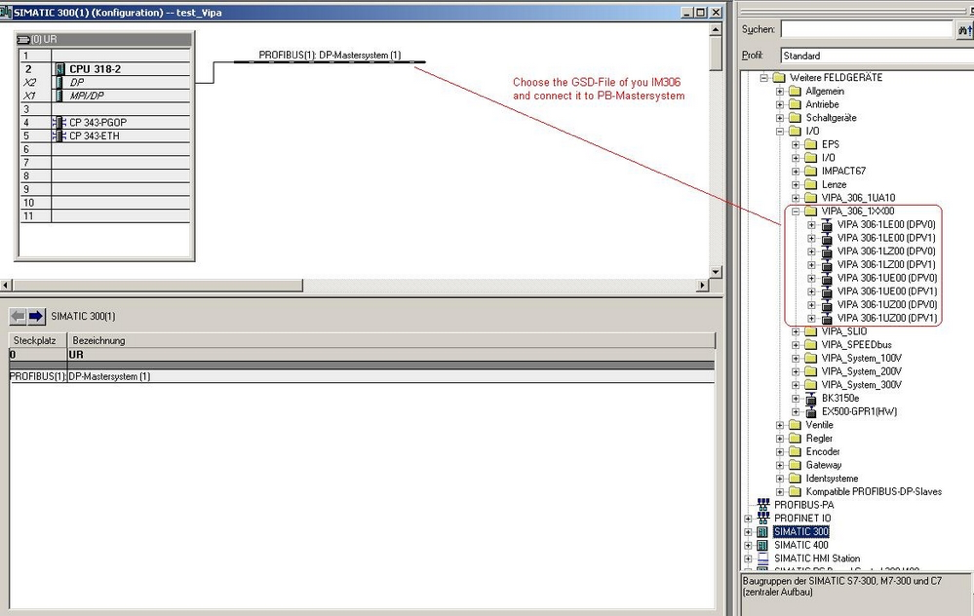Select the VIPA 306-1LE00 (DPV0) device icon
This screenshot has height=616, width=974.
pyautogui.click(x=827, y=225)
